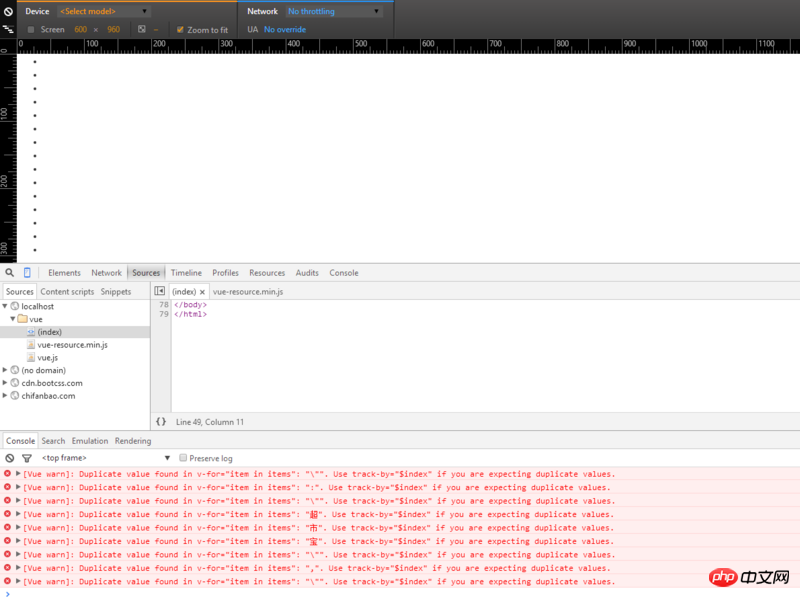Click the error icon of the "市" warning
Screen dimensions: 800x597
[7, 527]
